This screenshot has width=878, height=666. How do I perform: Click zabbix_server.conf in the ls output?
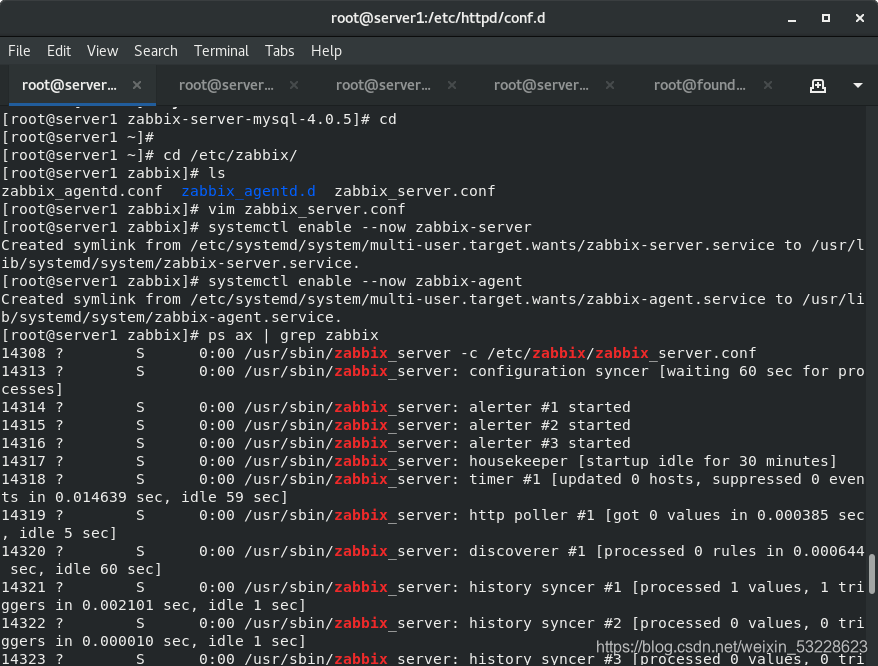[415, 191]
